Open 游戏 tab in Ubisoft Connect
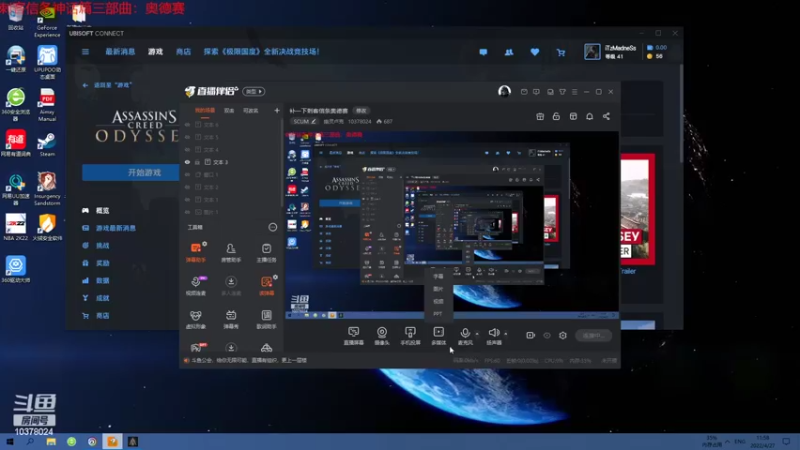This screenshot has height=450, width=800. (155, 52)
